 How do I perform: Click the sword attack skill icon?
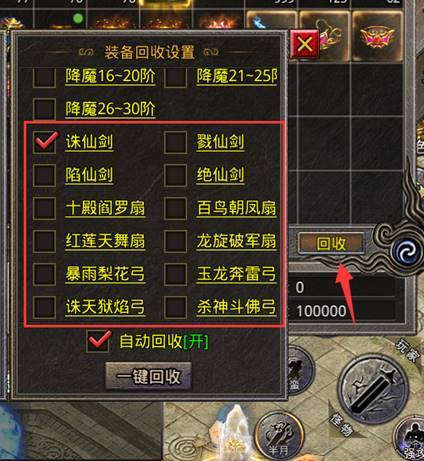(373, 390)
